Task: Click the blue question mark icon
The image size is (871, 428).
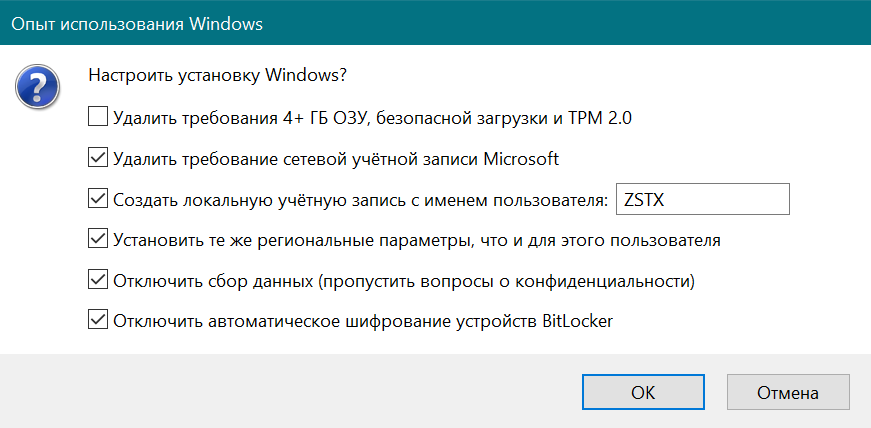Action: (33, 87)
